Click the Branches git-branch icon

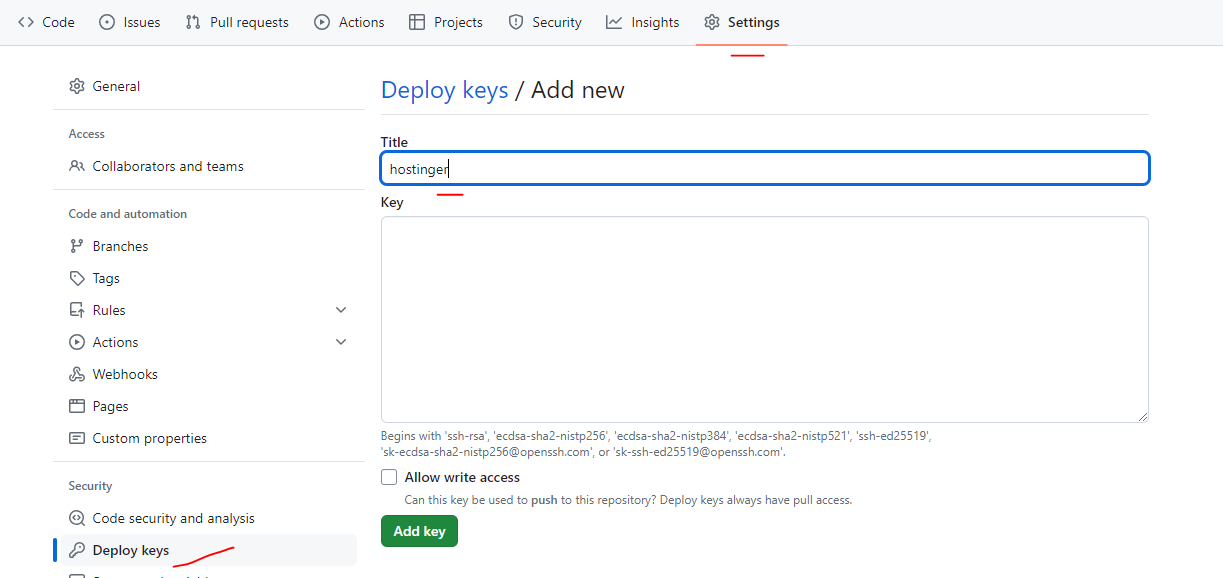point(77,246)
